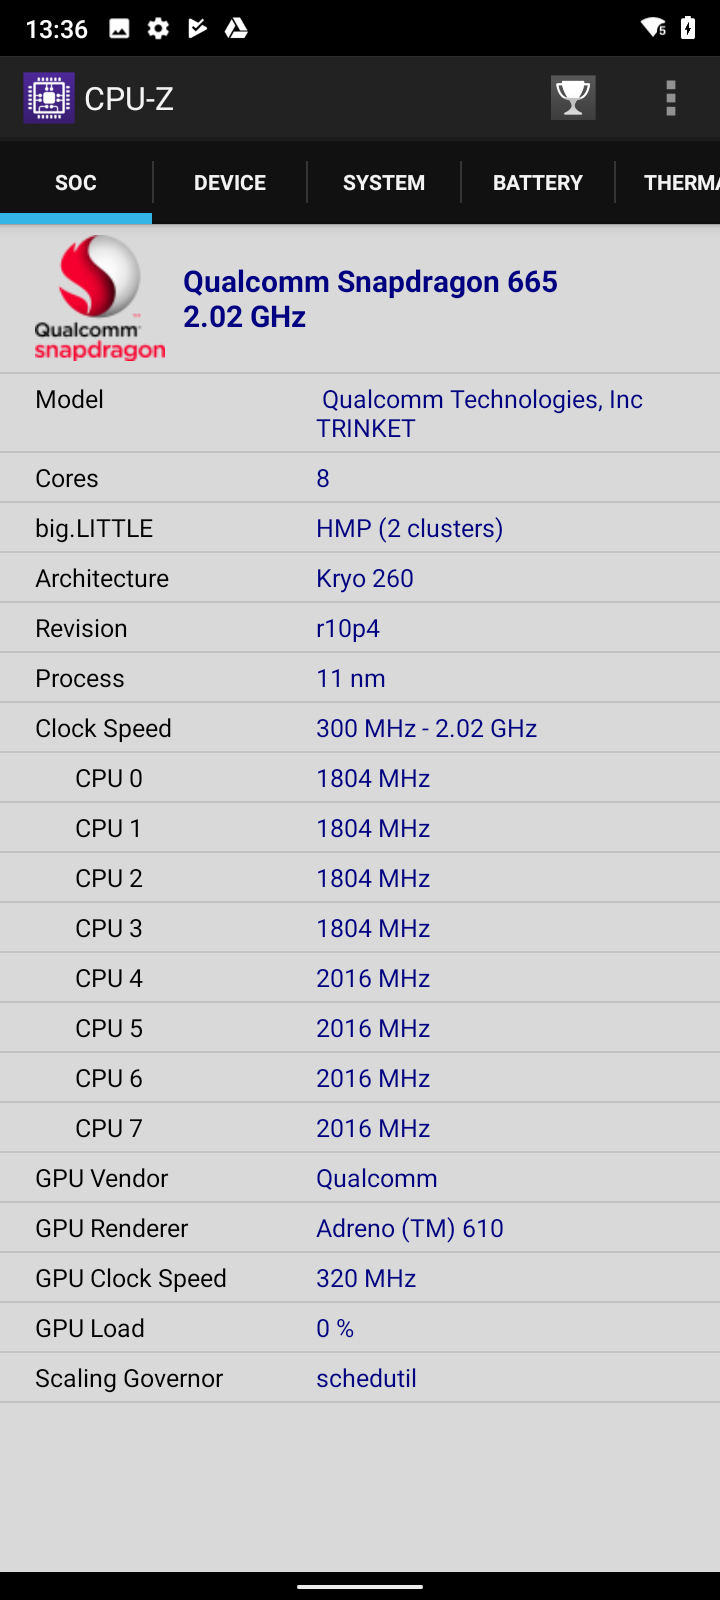Tap the Google Drive status icon
The height and width of the screenshot is (1600, 720).
236,28
